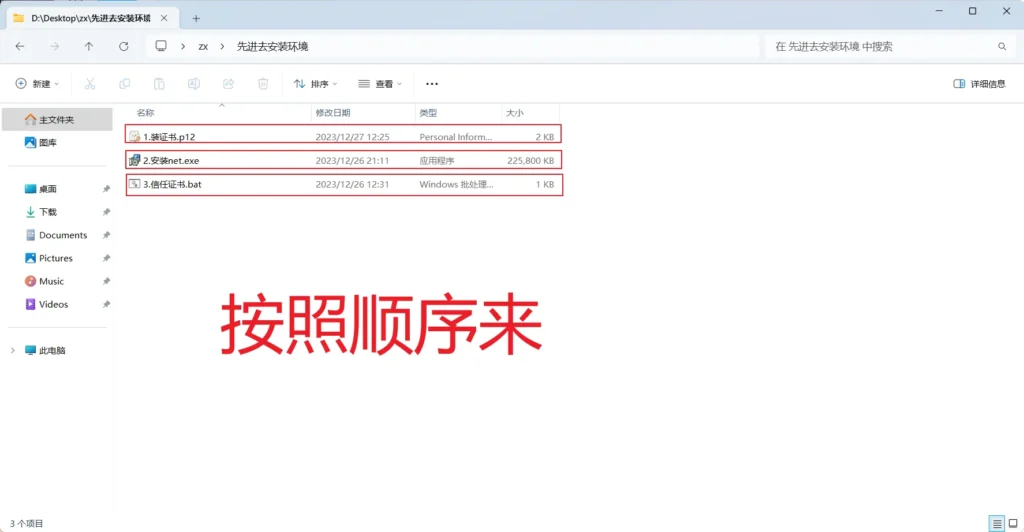Open the 查看 view menu
The image size is (1024, 532).
coord(380,84)
